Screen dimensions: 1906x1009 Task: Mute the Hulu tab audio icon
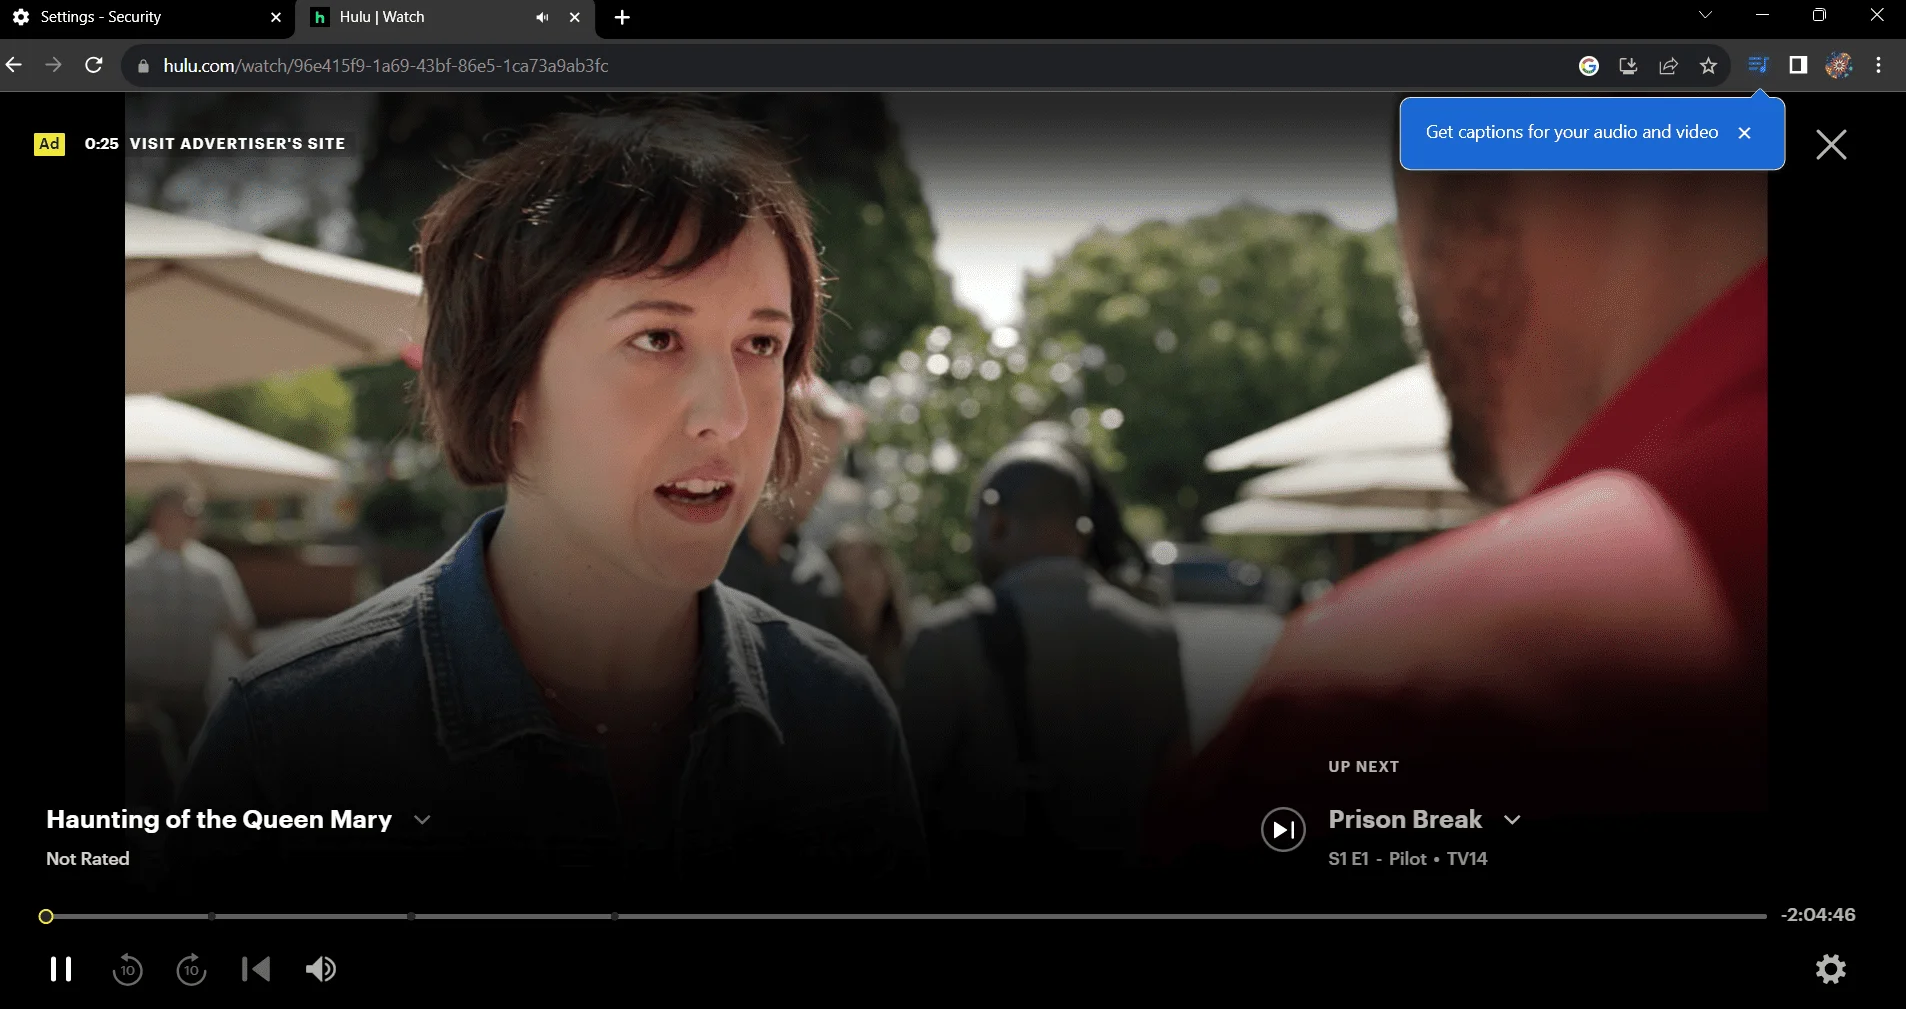pos(542,17)
